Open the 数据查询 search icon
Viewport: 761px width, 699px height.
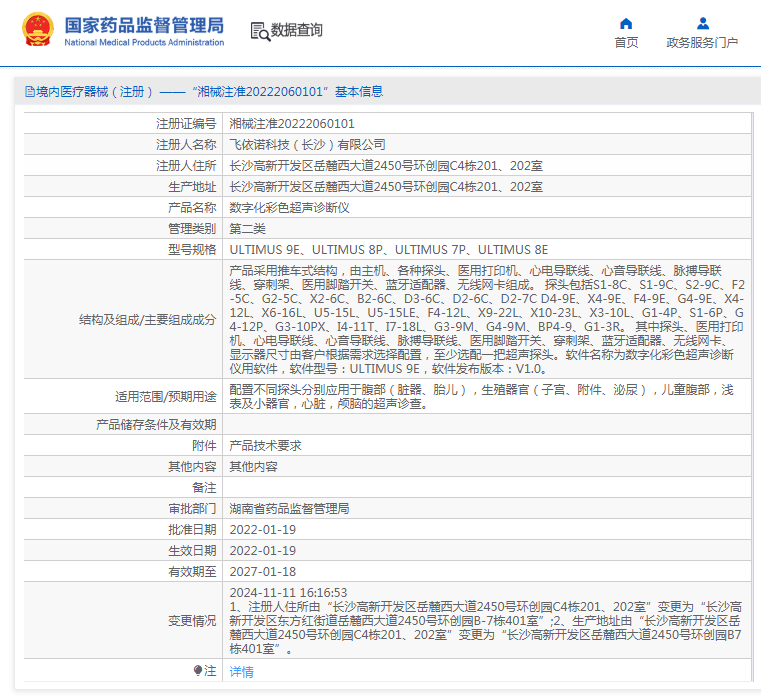tap(260, 31)
